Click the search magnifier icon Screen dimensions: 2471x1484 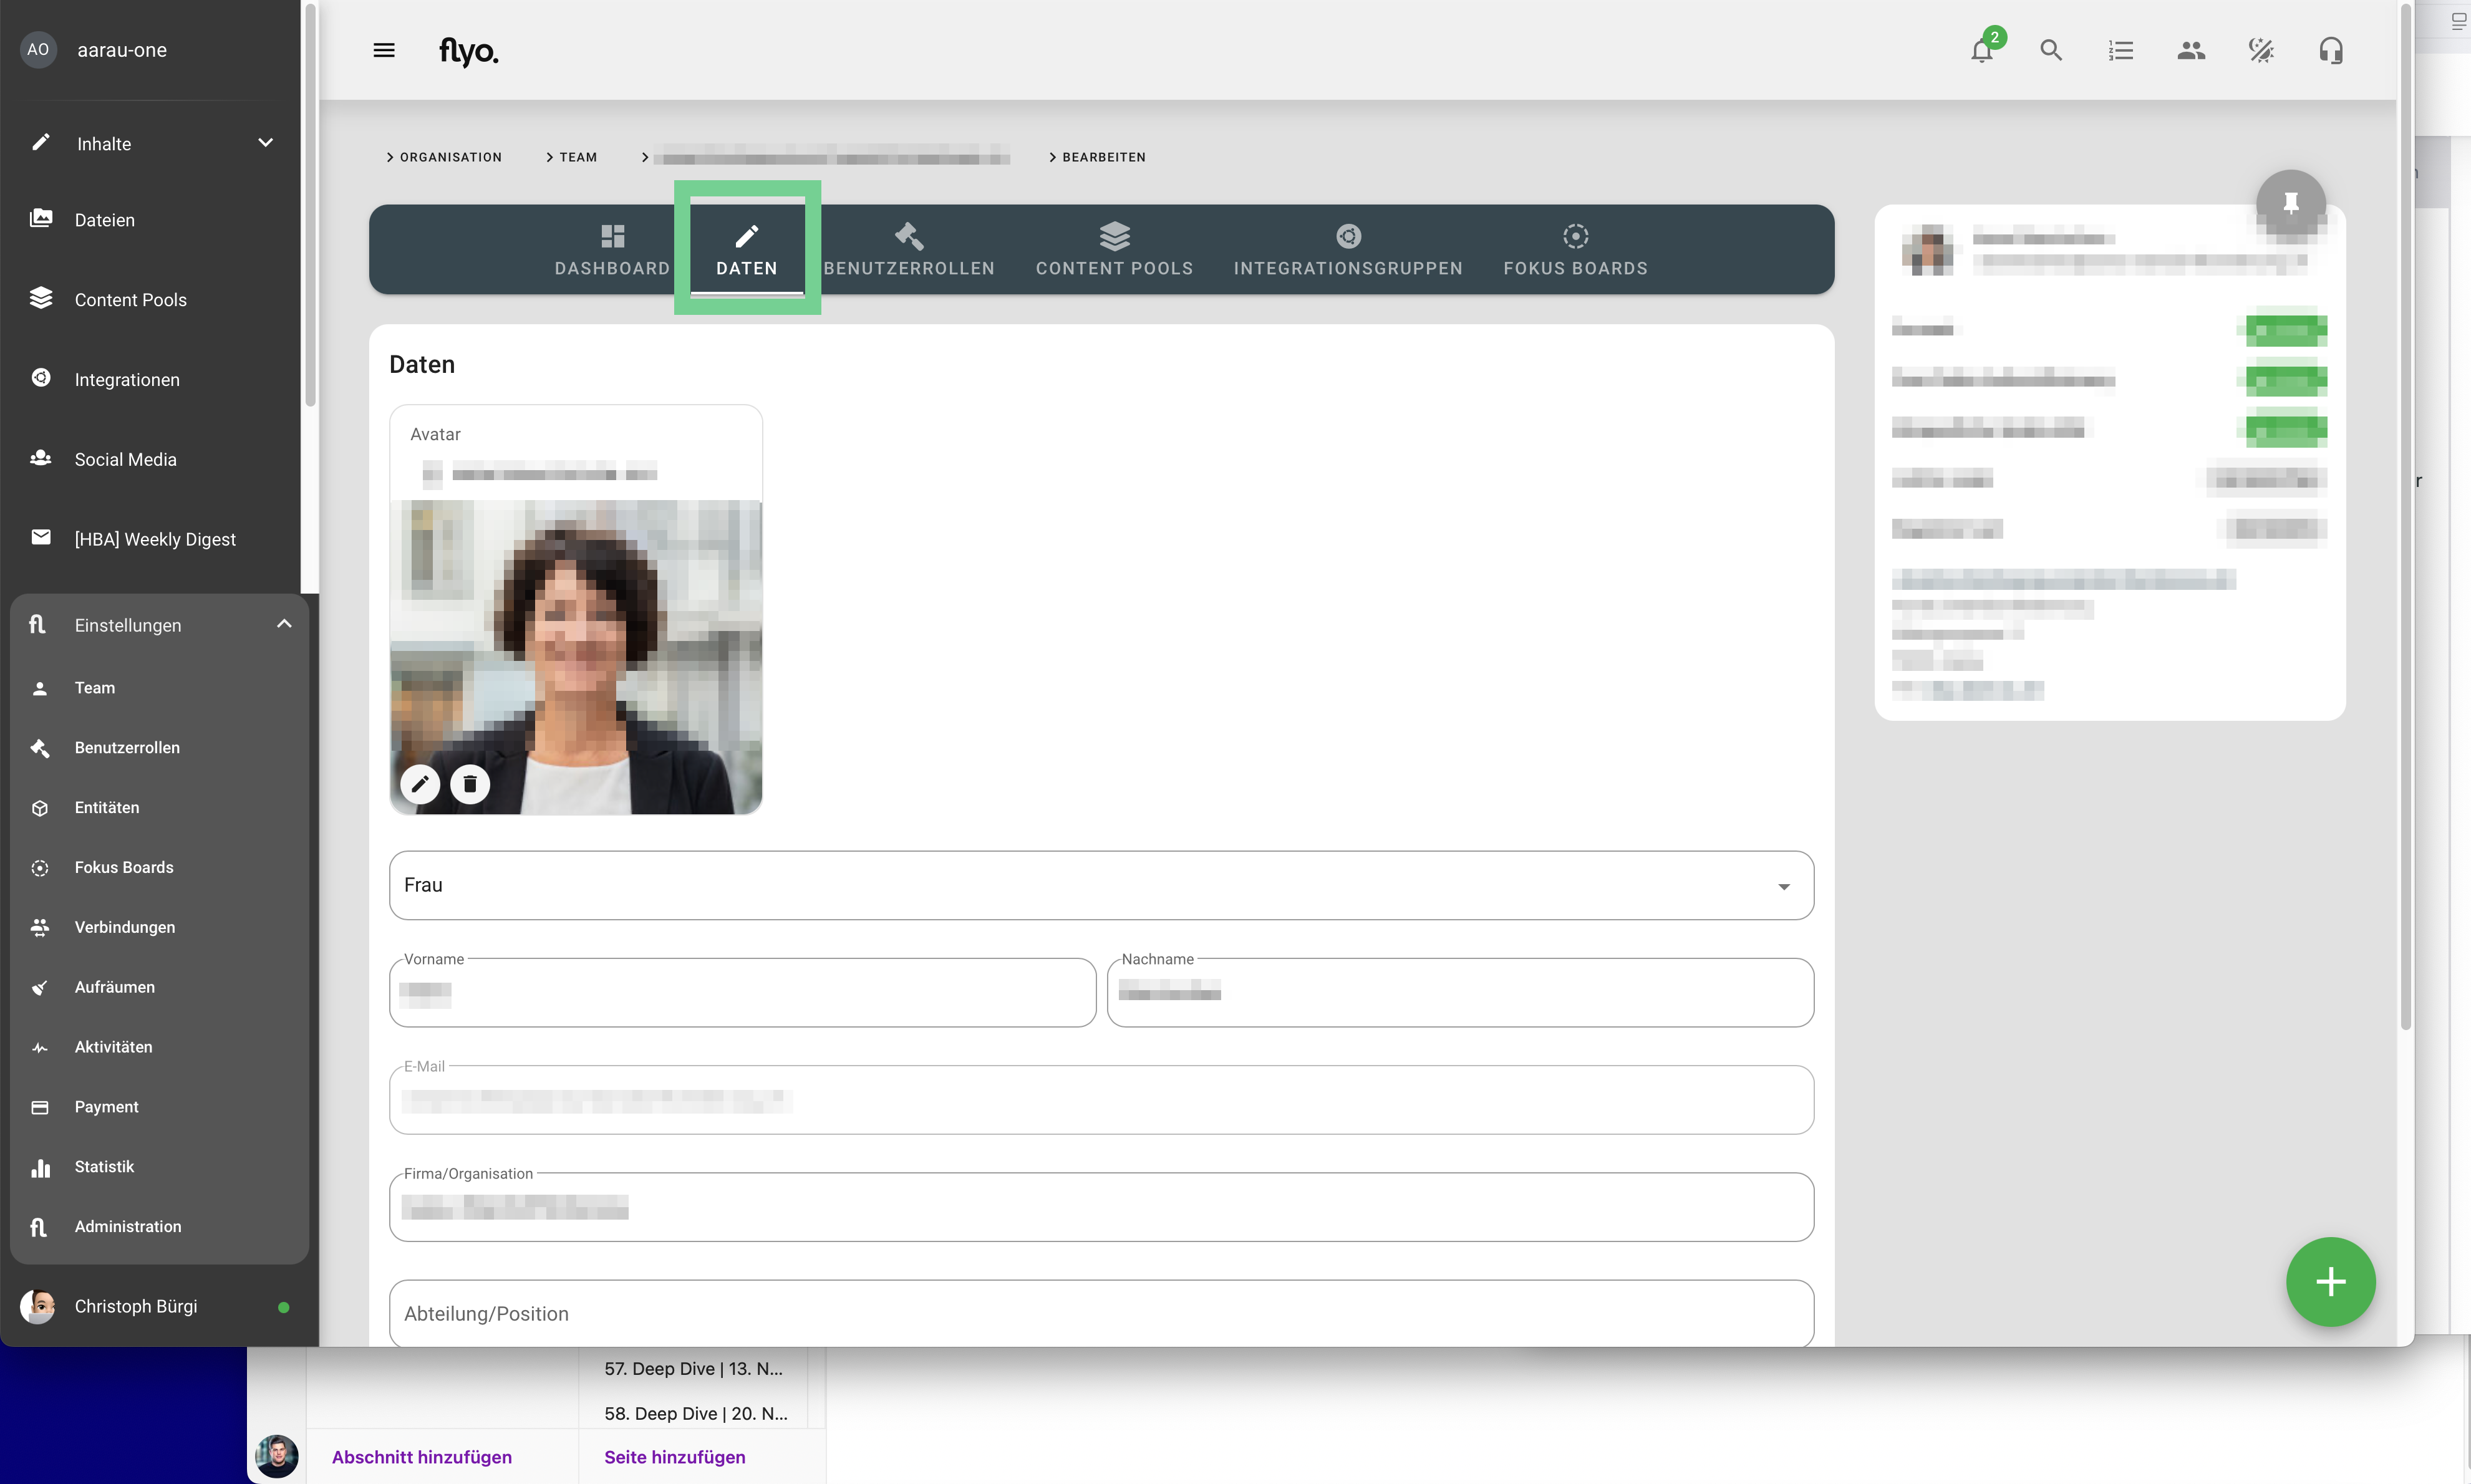[x=2051, y=50]
